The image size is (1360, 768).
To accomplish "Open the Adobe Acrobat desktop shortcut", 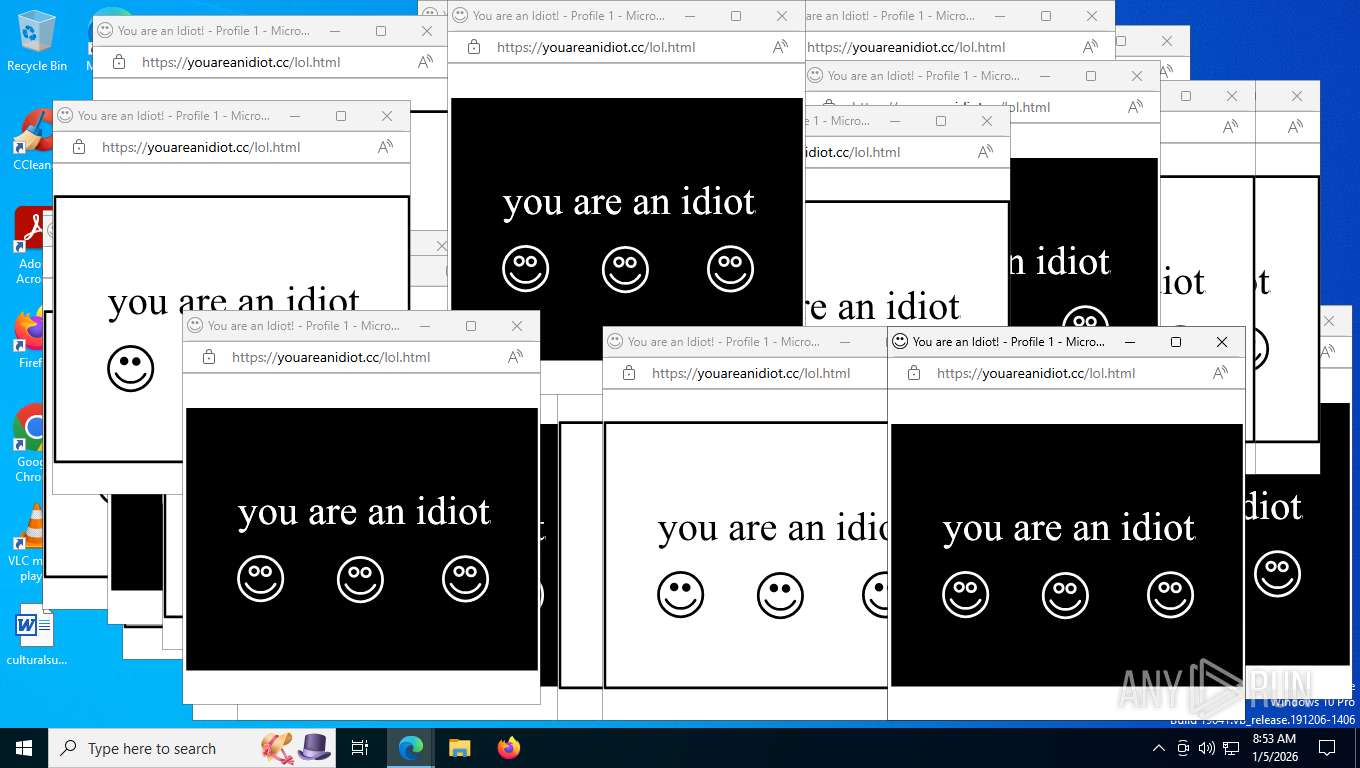I will 30,246.
